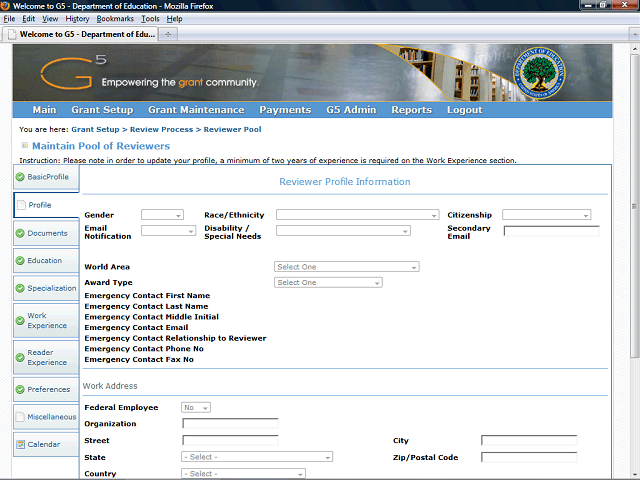The height and width of the screenshot is (480, 640).
Task: Click the Zip/Postal Code input field
Action: pos(529,457)
